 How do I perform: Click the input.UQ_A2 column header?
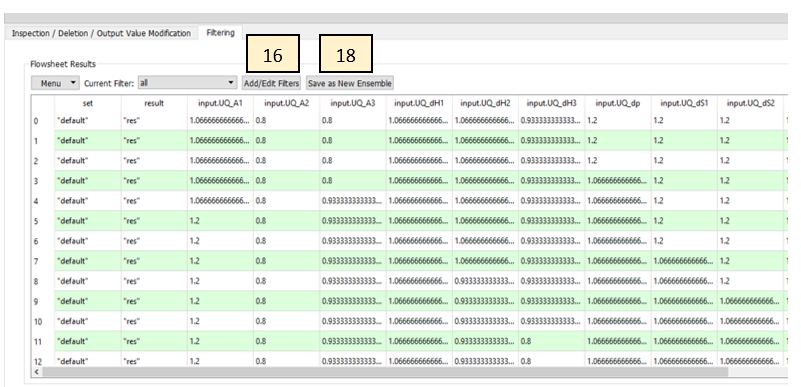(x=287, y=103)
